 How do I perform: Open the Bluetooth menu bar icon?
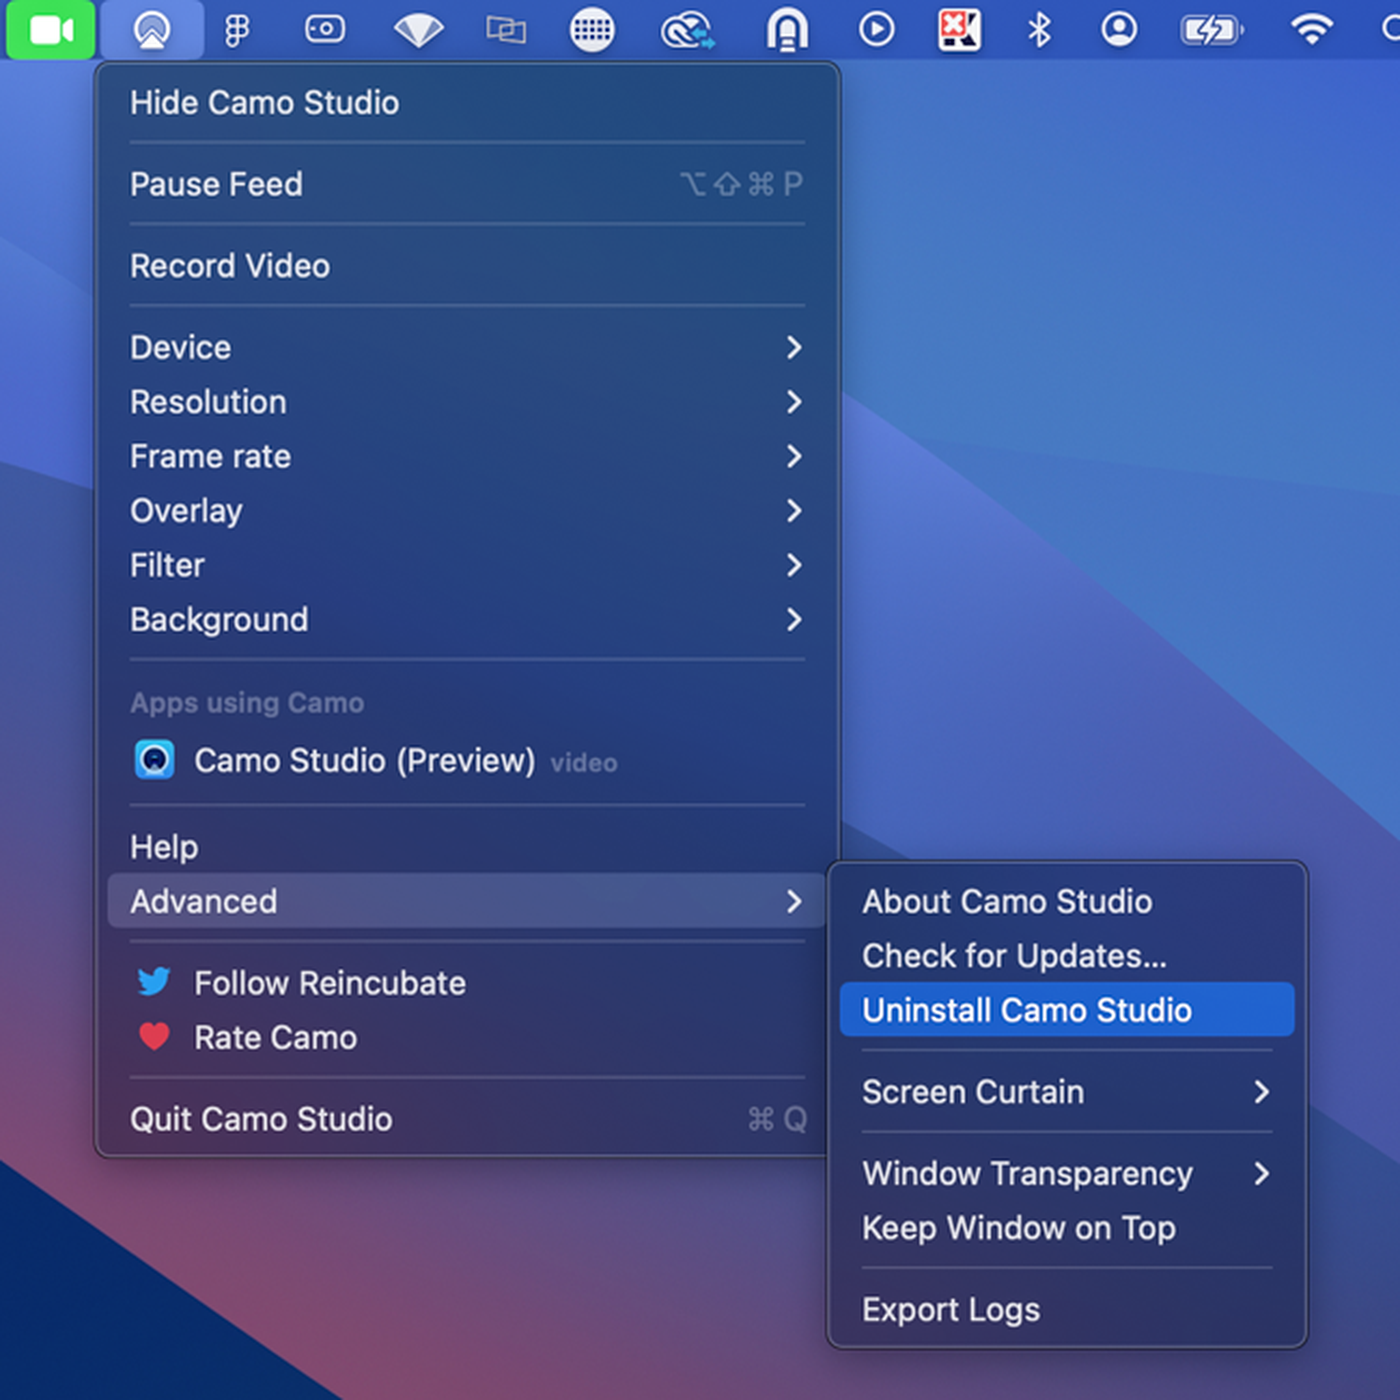coord(1039,30)
